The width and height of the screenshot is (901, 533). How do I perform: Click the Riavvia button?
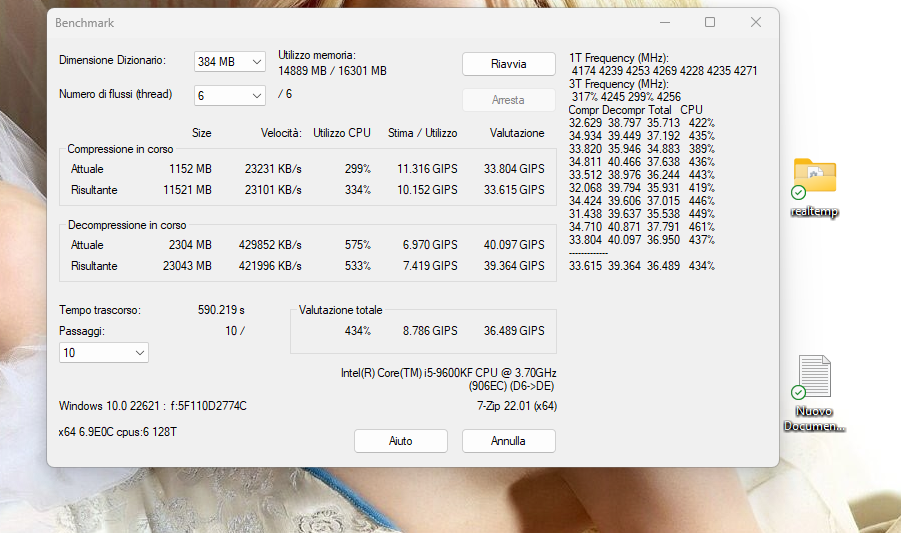509,64
